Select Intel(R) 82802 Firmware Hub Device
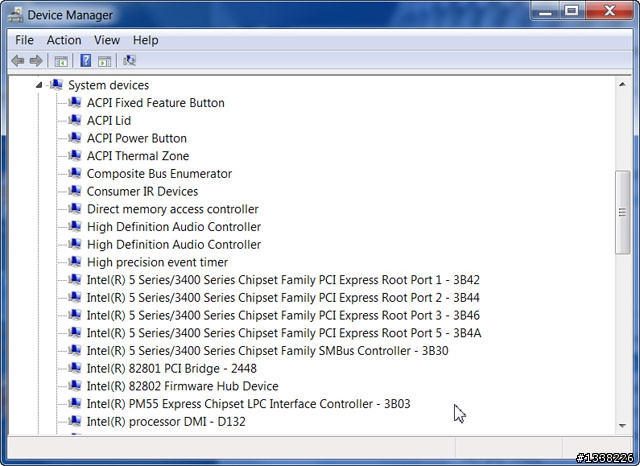 point(182,386)
